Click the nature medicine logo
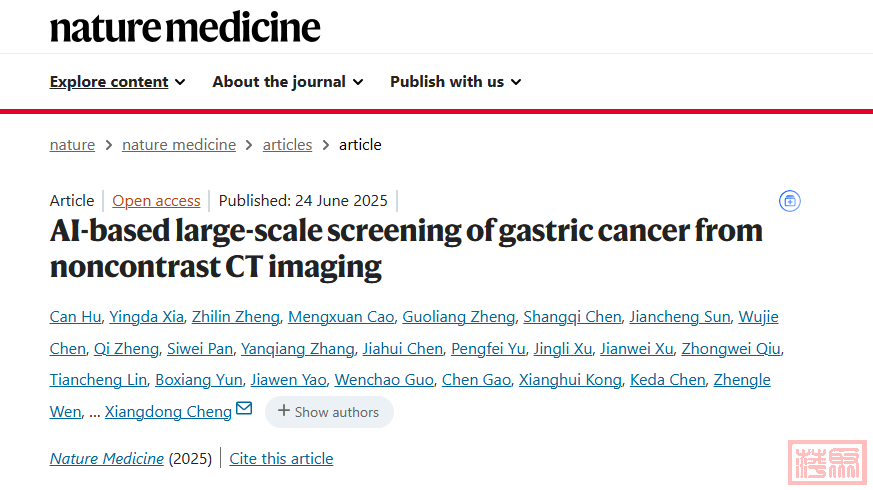Screen dimensions: 873x490 pos(185,27)
